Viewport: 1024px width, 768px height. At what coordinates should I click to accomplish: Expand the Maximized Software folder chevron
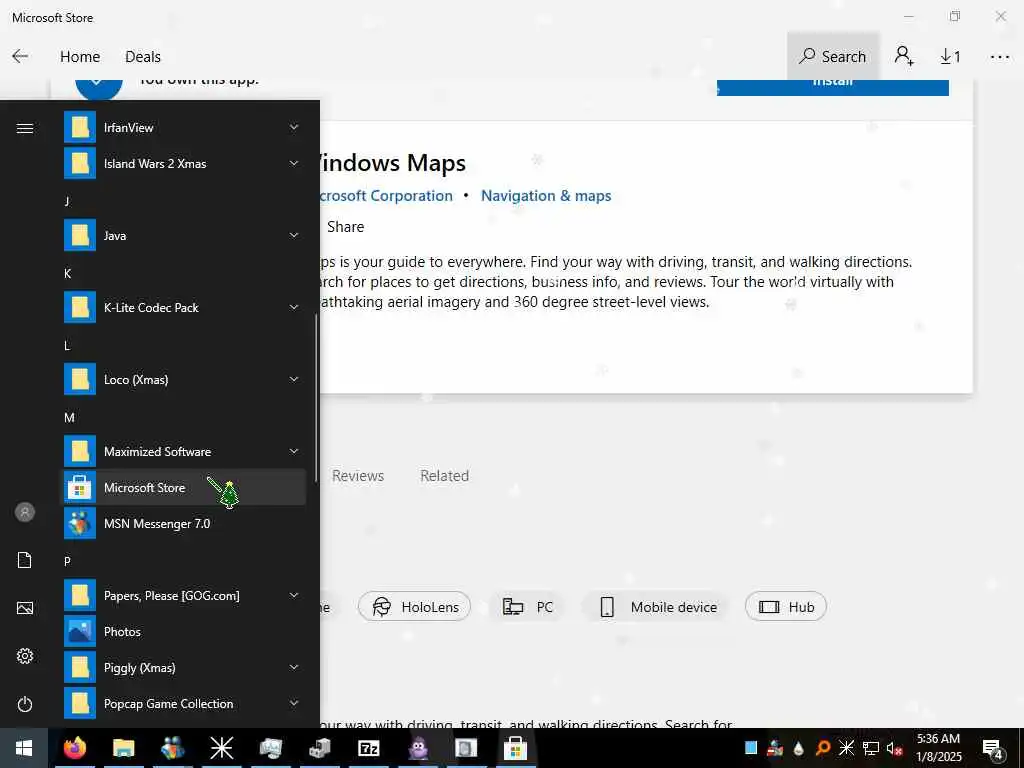pos(294,451)
